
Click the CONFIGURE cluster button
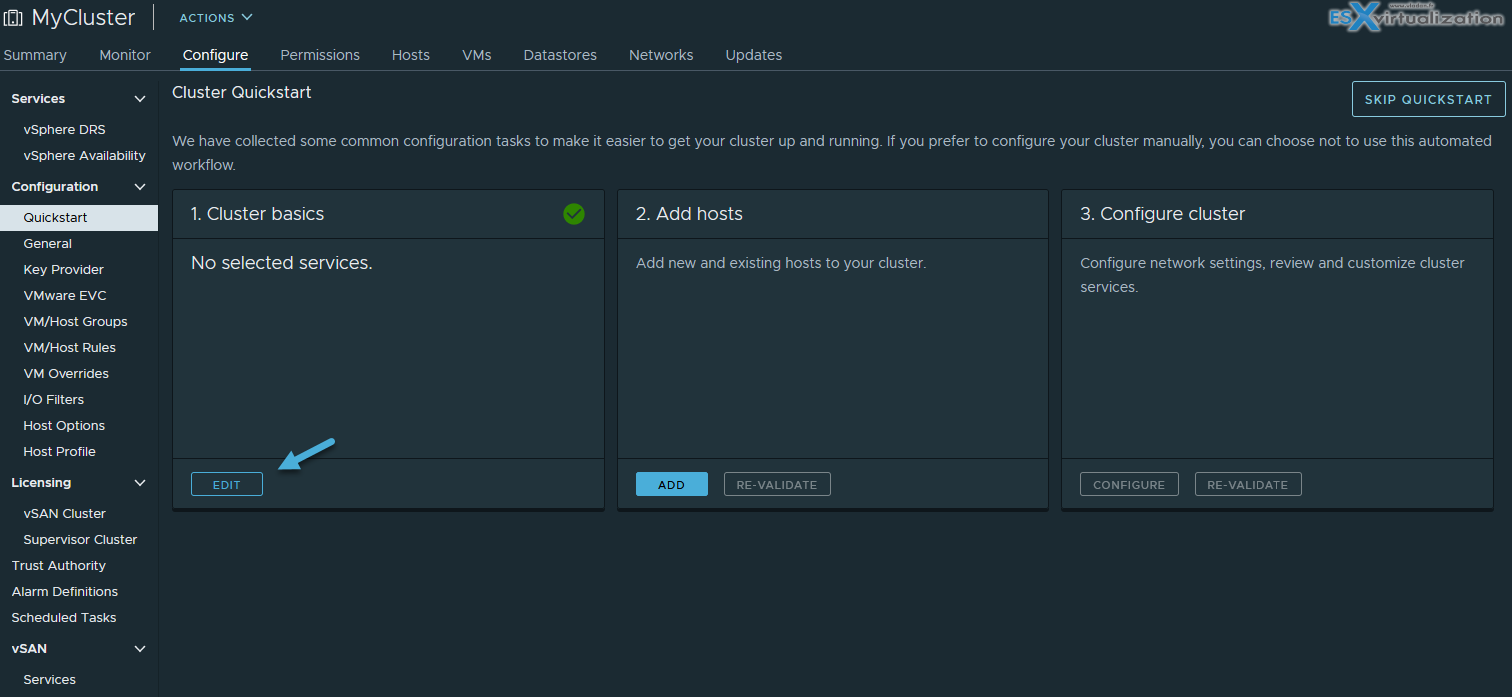click(x=1129, y=484)
